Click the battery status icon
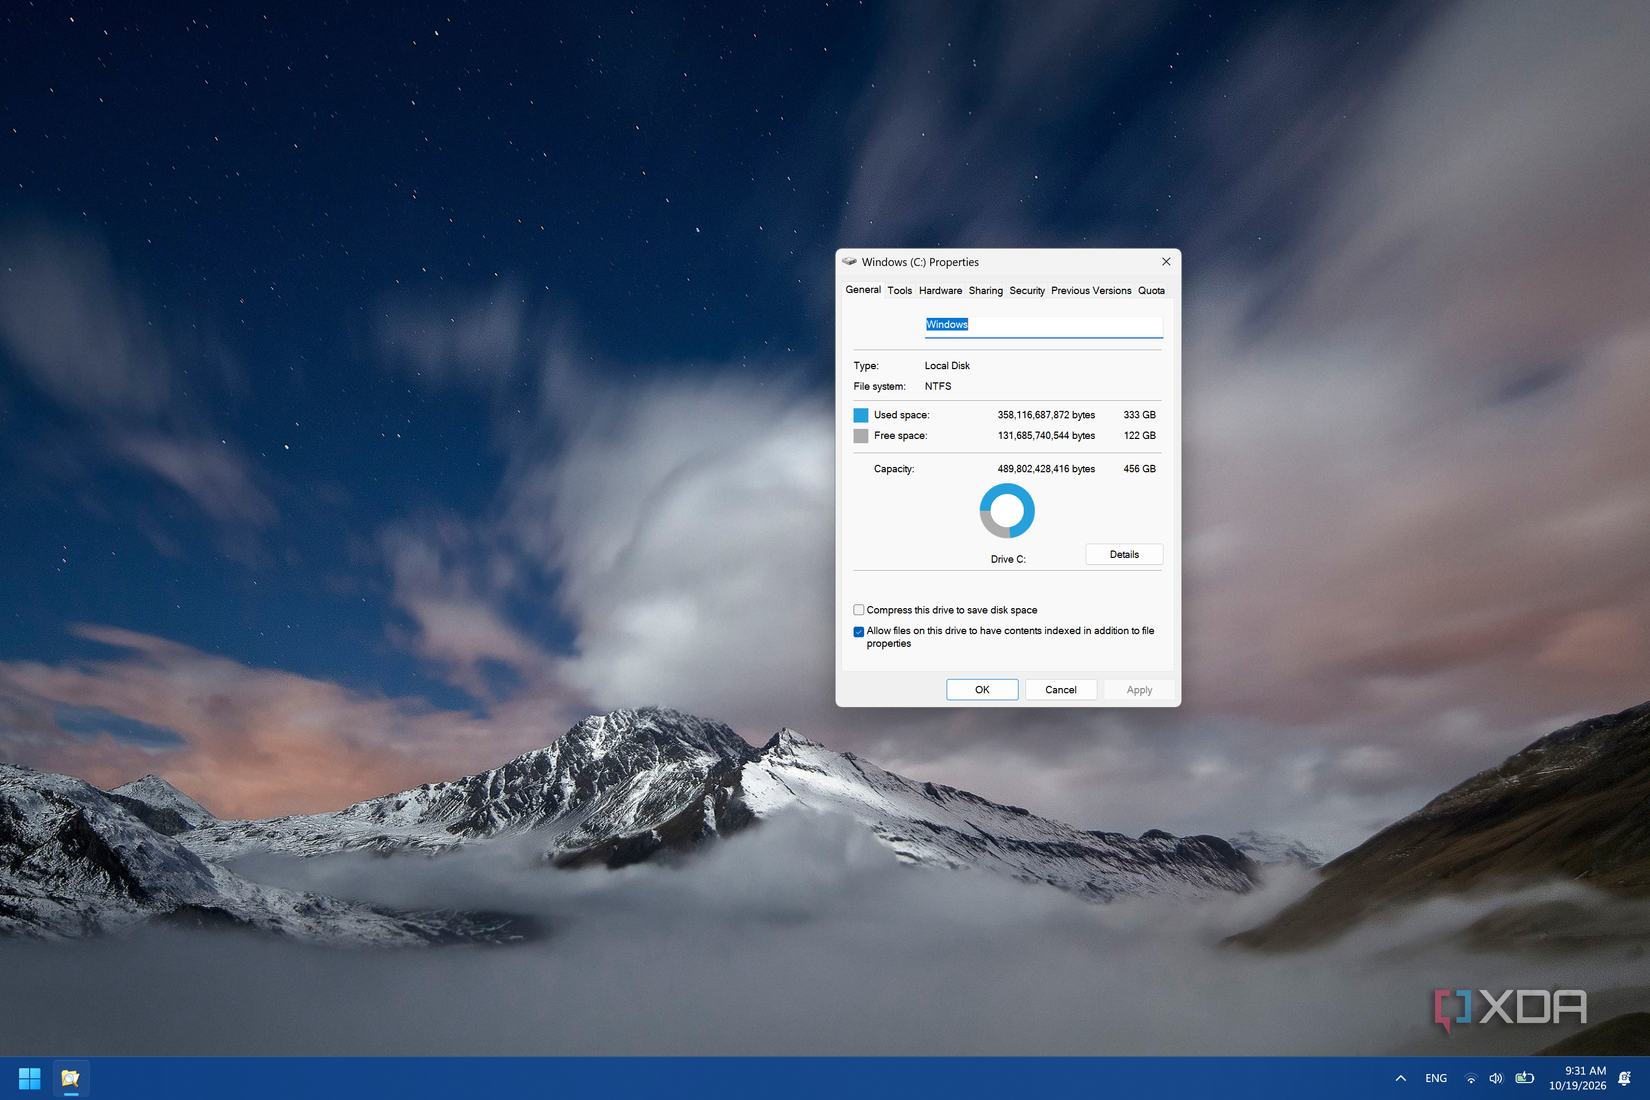The height and width of the screenshot is (1100, 1650). coord(1524,1078)
